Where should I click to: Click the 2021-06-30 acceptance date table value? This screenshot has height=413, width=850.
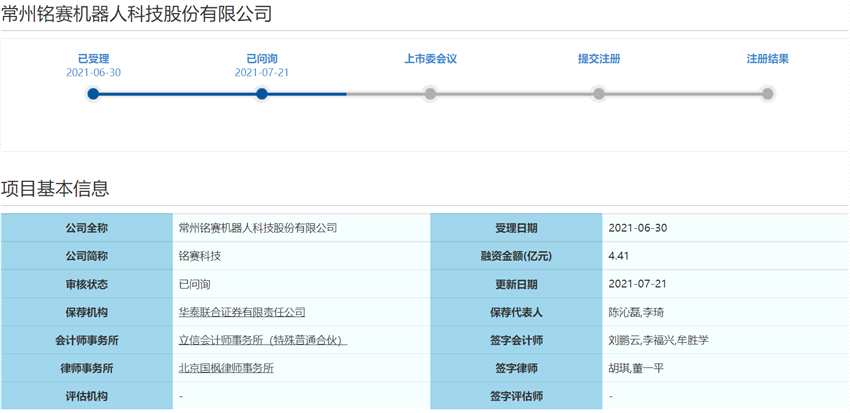pyautogui.click(x=638, y=228)
